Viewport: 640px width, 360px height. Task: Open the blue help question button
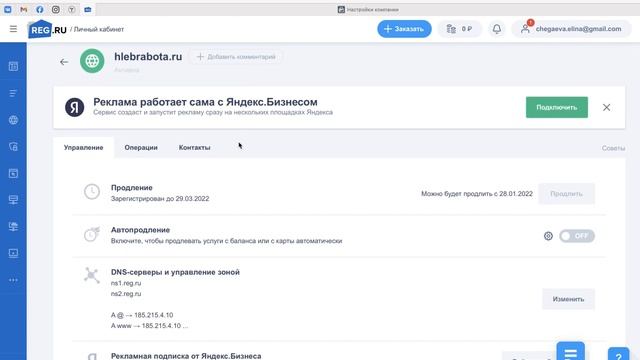pyautogui.click(x=618, y=354)
